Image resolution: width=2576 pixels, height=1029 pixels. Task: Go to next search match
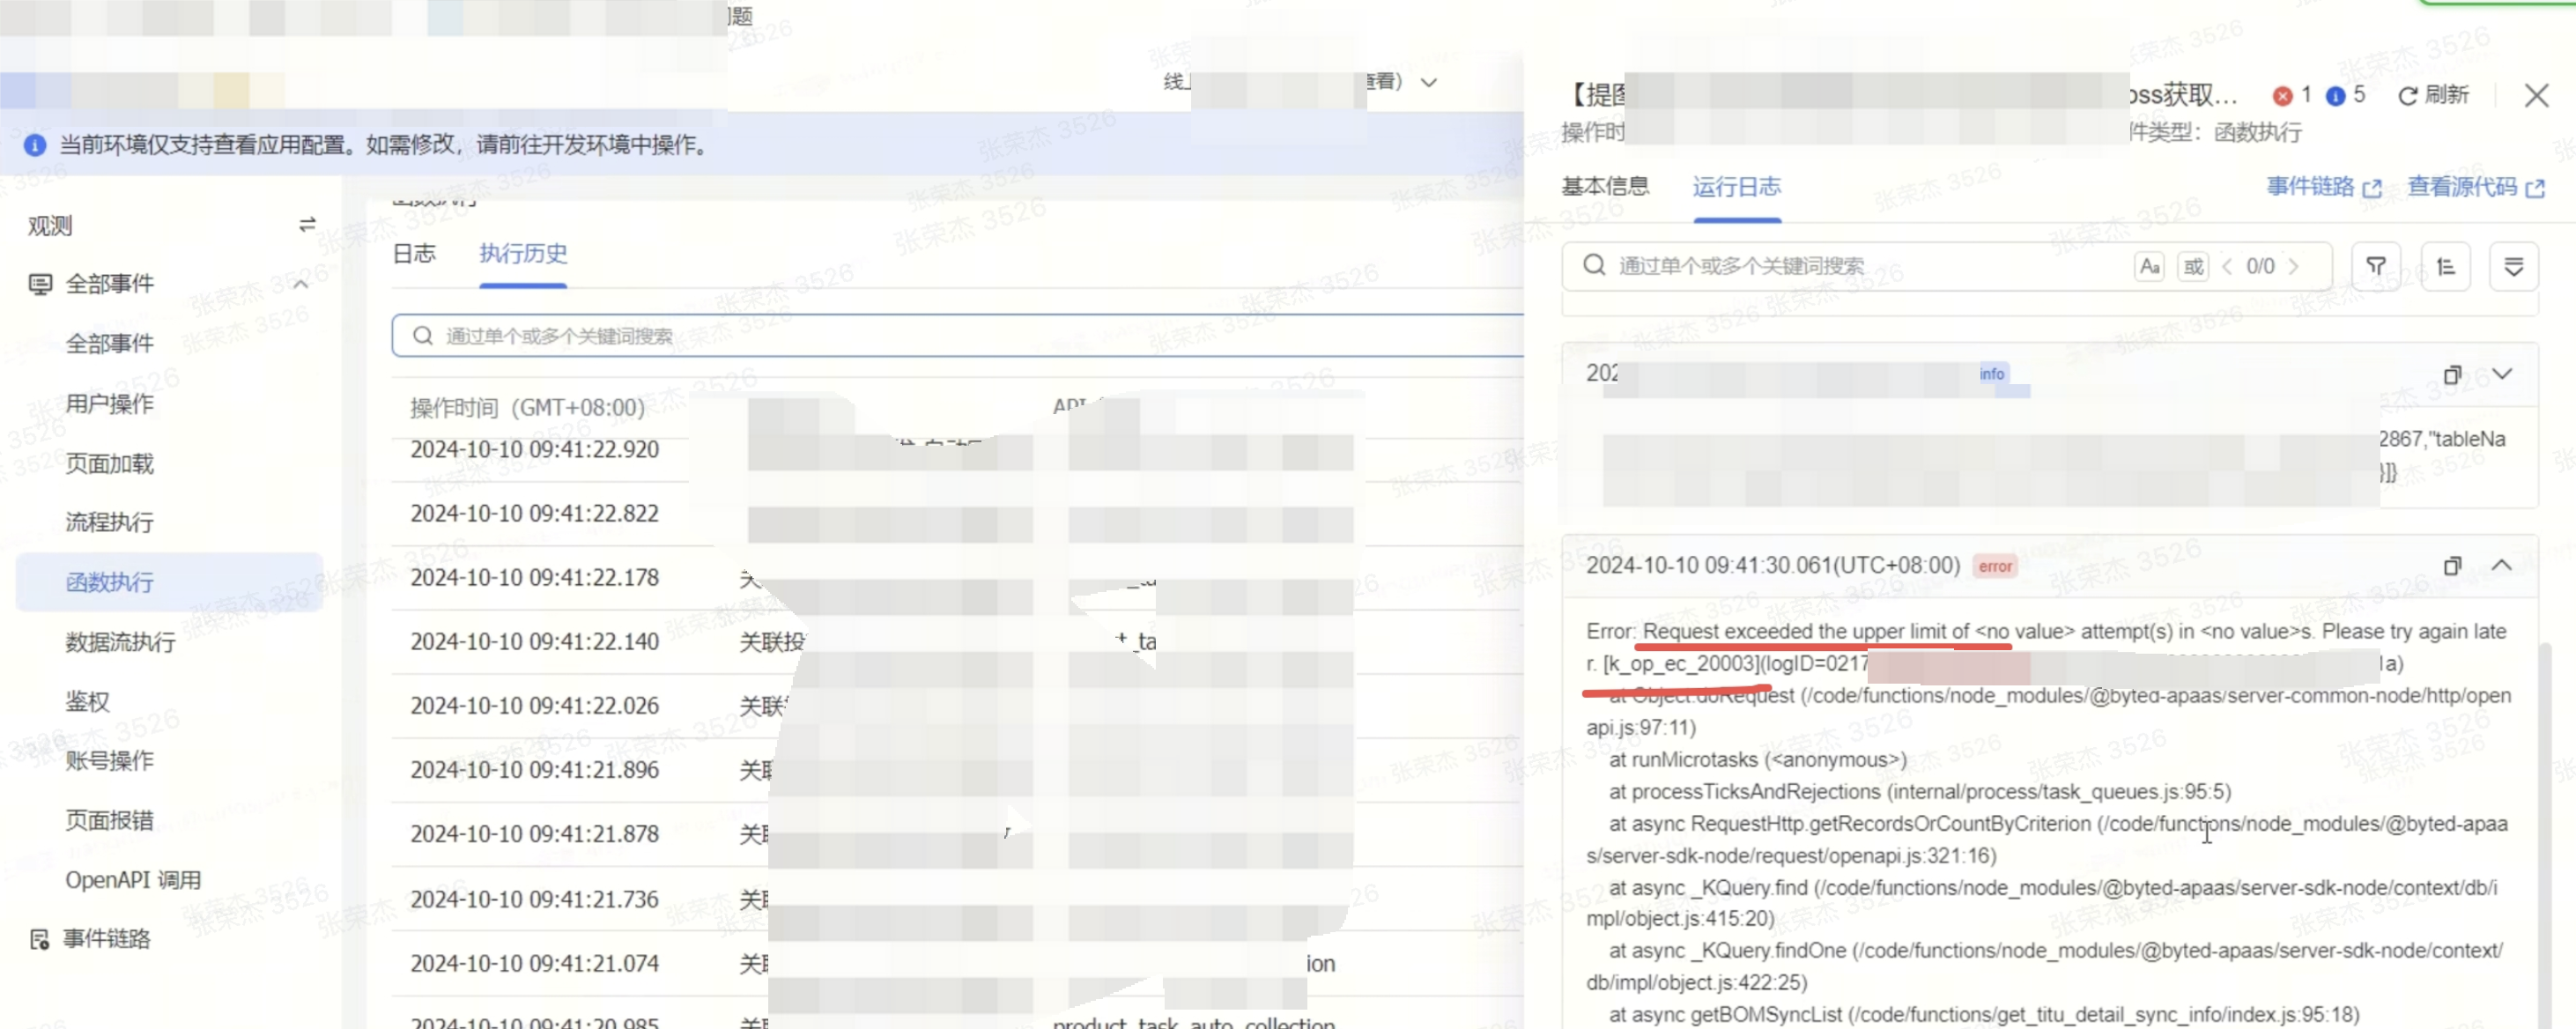click(2294, 266)
